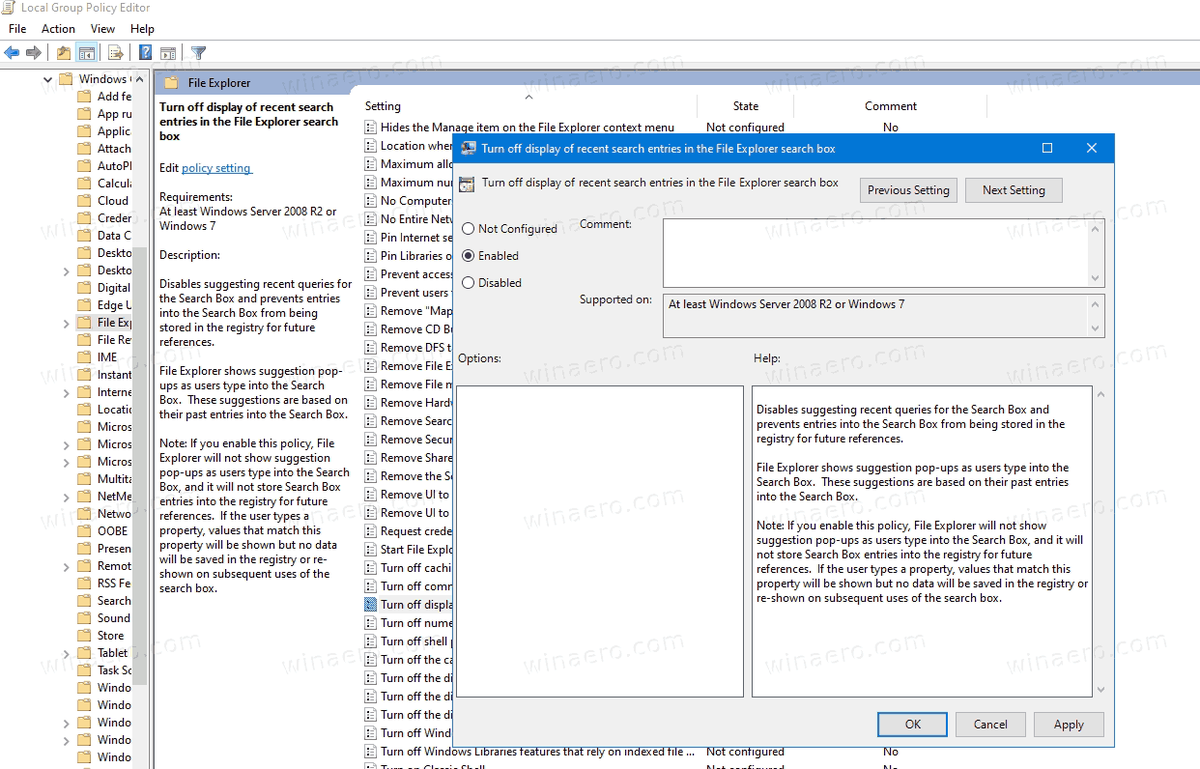Click the Apply button in the dialog
This screenshot has height=769, width=1200.
tap(1069, 725)
